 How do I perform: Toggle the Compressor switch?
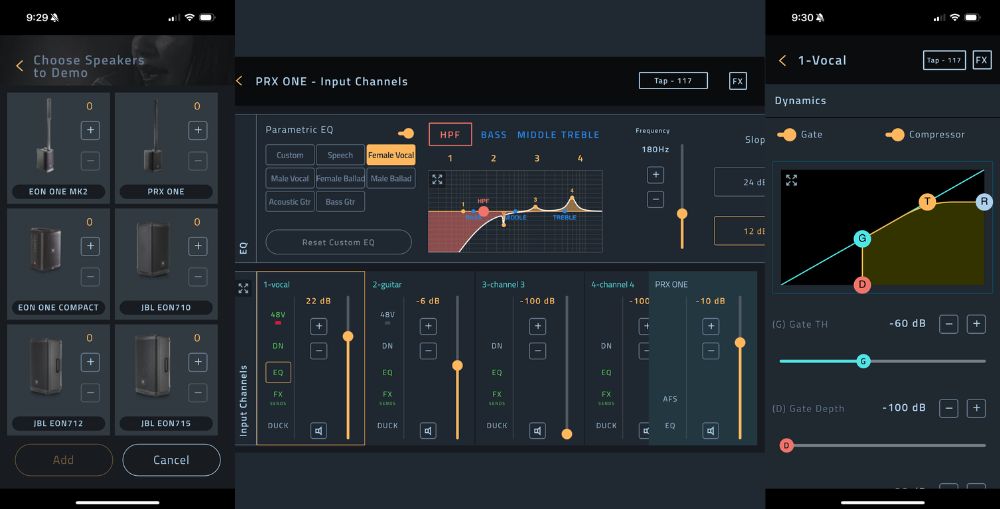(895, 135)
